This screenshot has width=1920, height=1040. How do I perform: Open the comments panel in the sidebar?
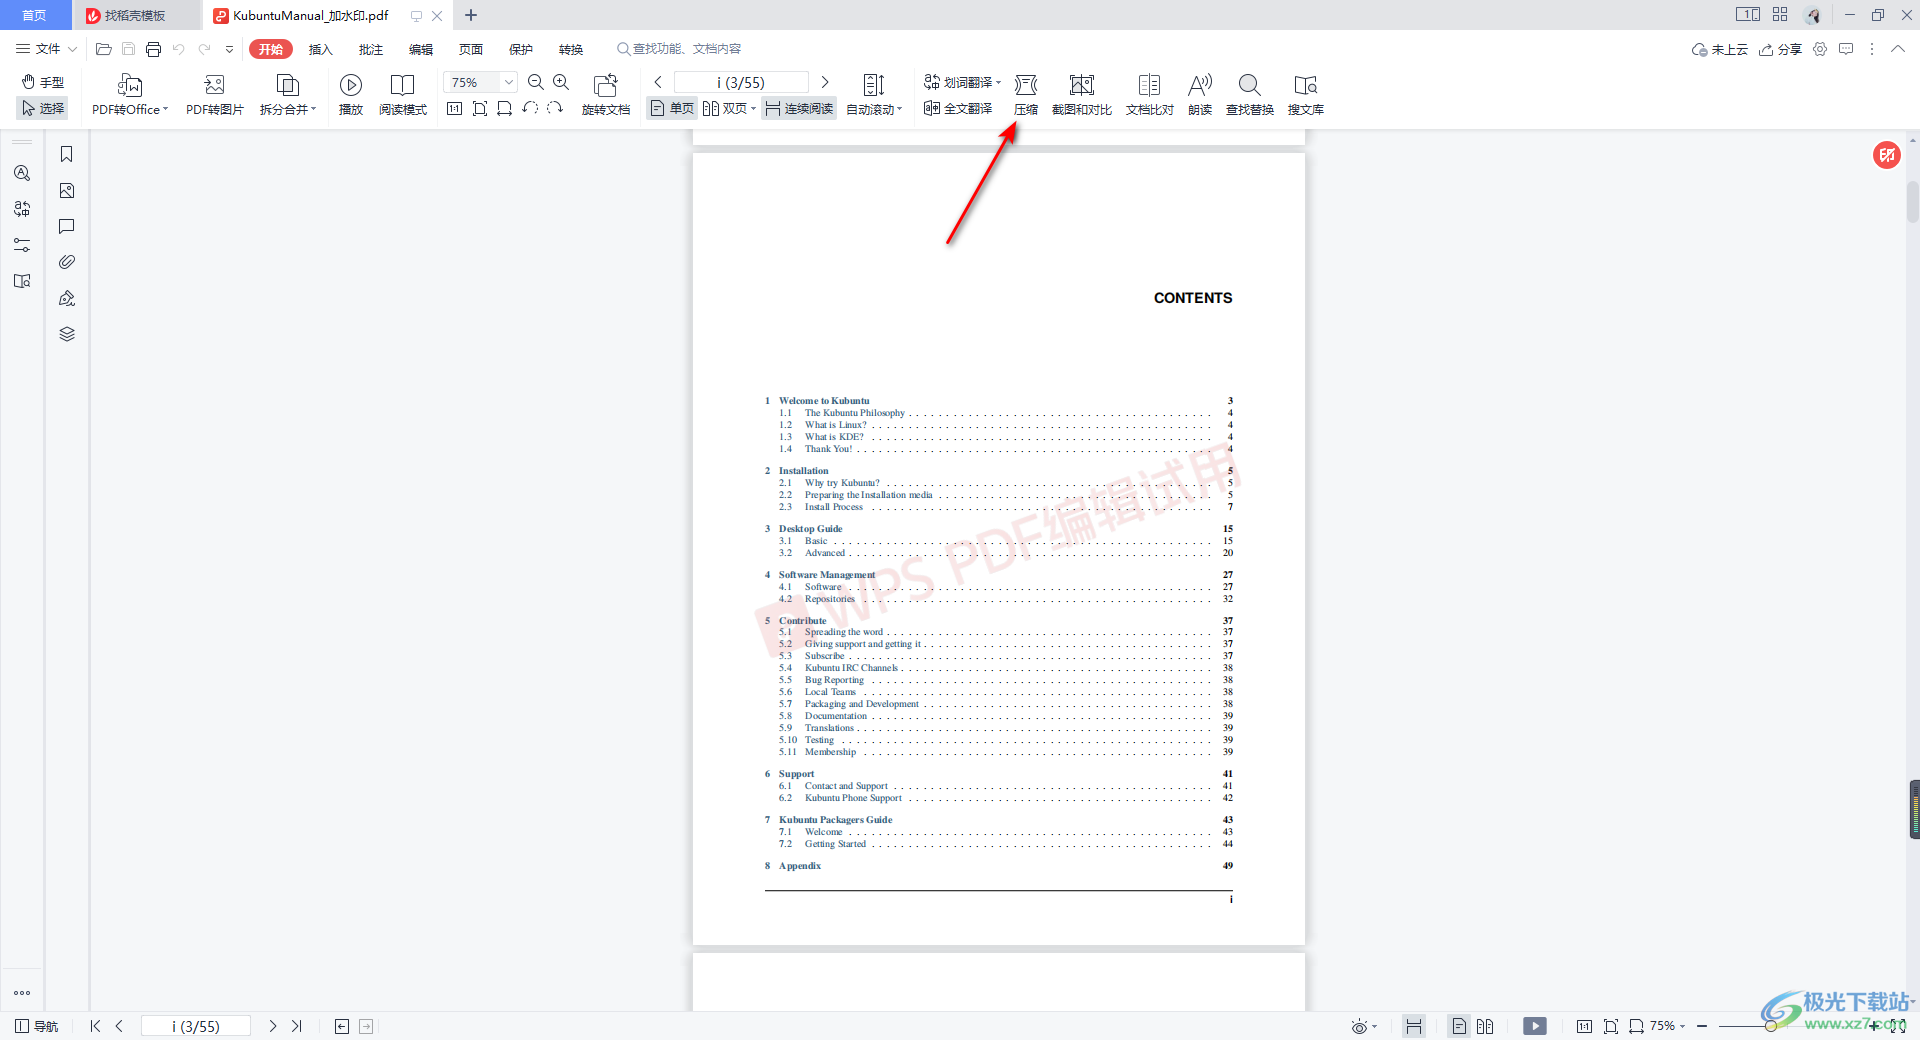click(x=67, y=226)
